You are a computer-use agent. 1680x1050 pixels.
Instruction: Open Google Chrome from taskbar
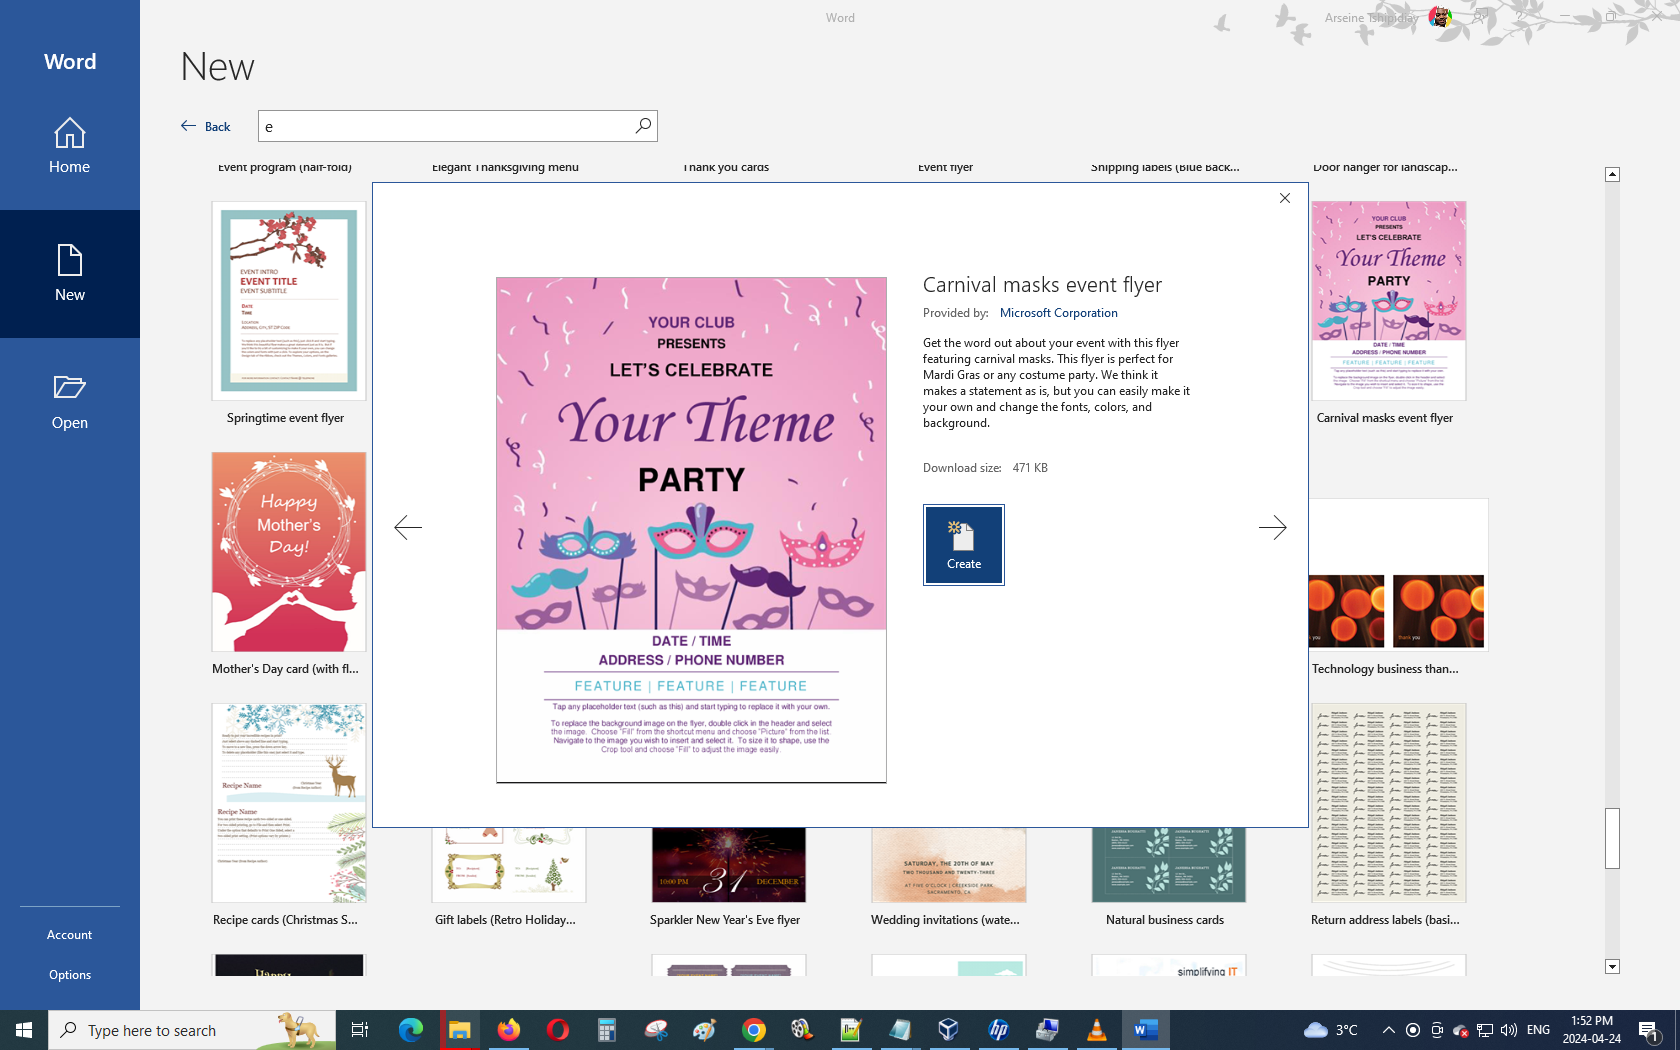pos(754,1030)
